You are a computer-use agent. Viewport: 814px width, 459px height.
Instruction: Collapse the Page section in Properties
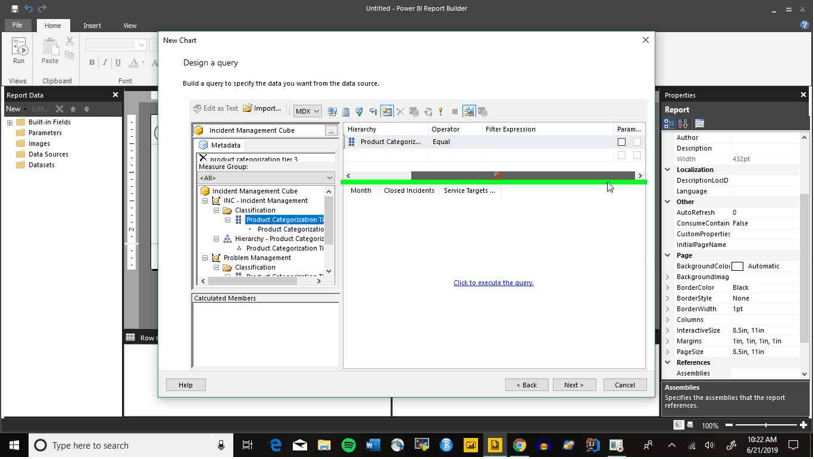[x=668, y=255]
